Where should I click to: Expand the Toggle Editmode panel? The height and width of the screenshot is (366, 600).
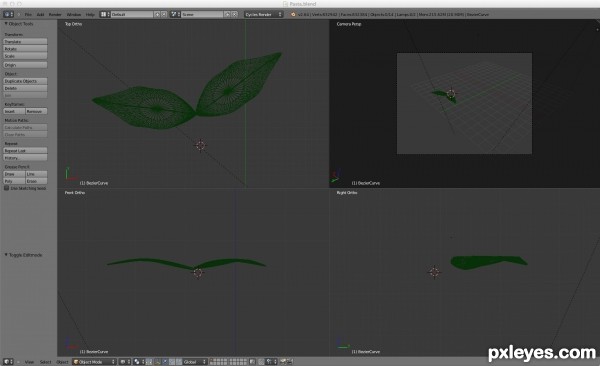coord(6,255)
